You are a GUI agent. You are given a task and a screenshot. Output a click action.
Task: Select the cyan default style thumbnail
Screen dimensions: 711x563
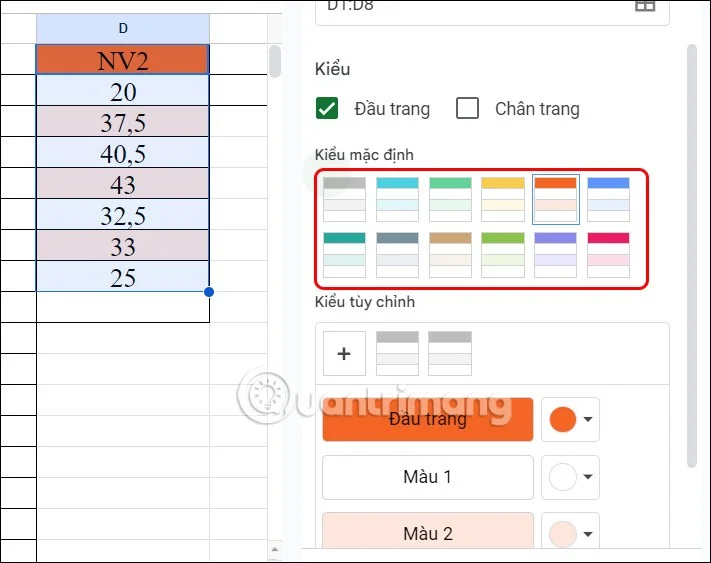[x=397, y=199]
